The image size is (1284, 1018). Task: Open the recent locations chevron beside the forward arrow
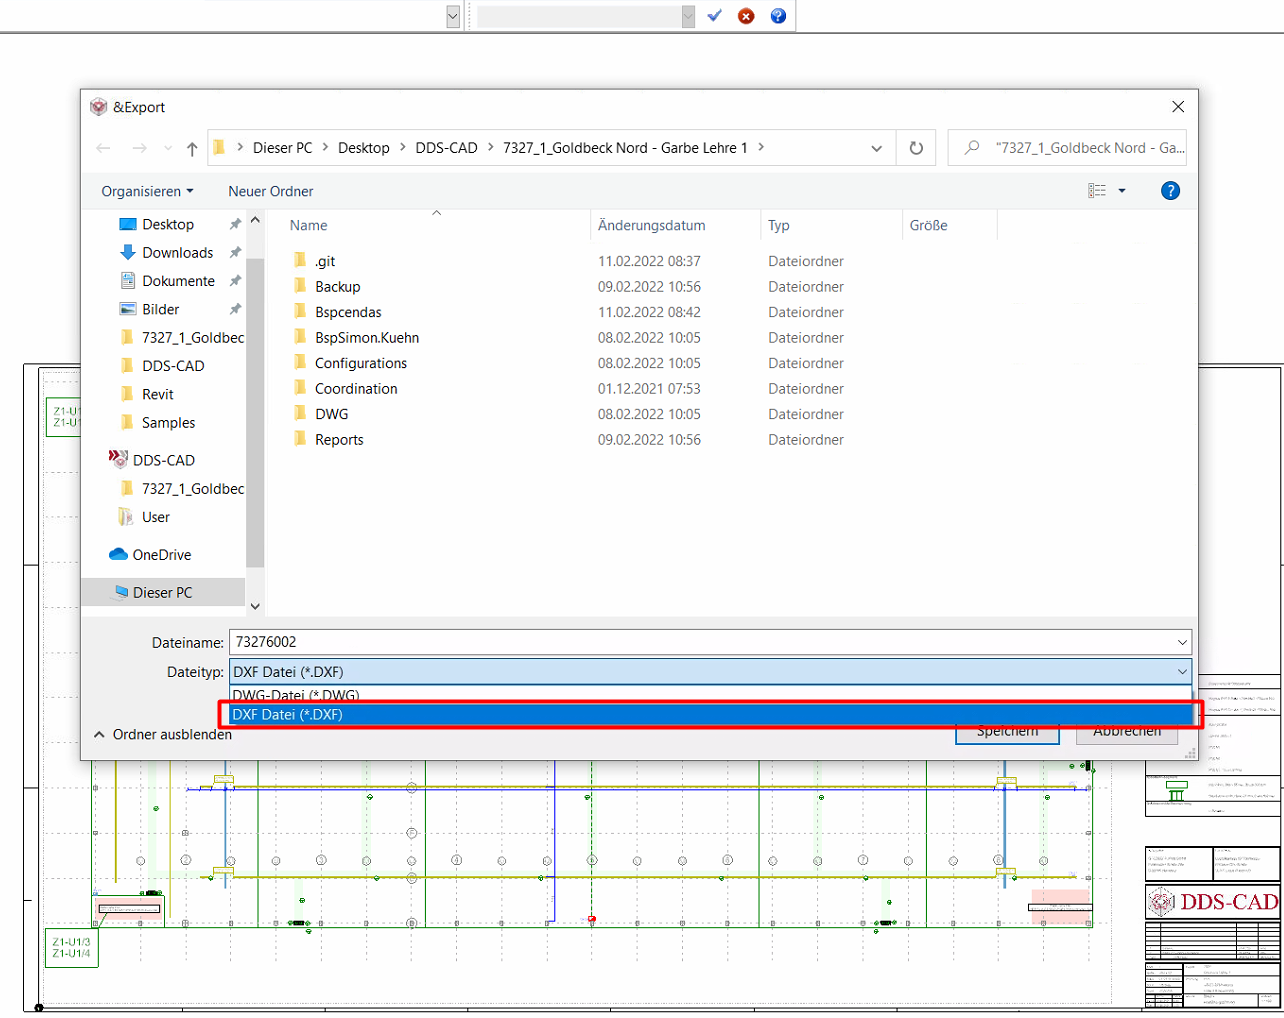coord(168,148)
